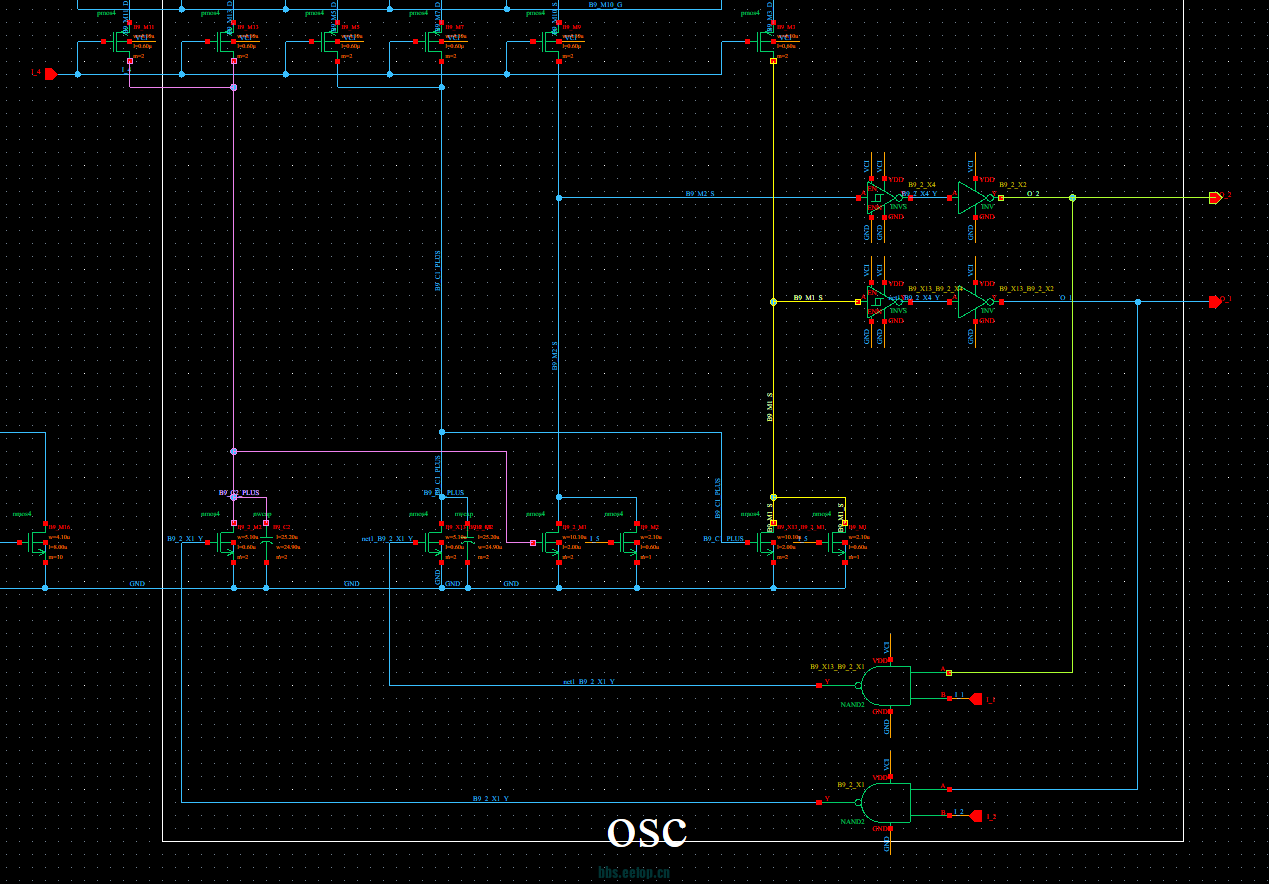Click the I_2 input pin

click(977, 815)
